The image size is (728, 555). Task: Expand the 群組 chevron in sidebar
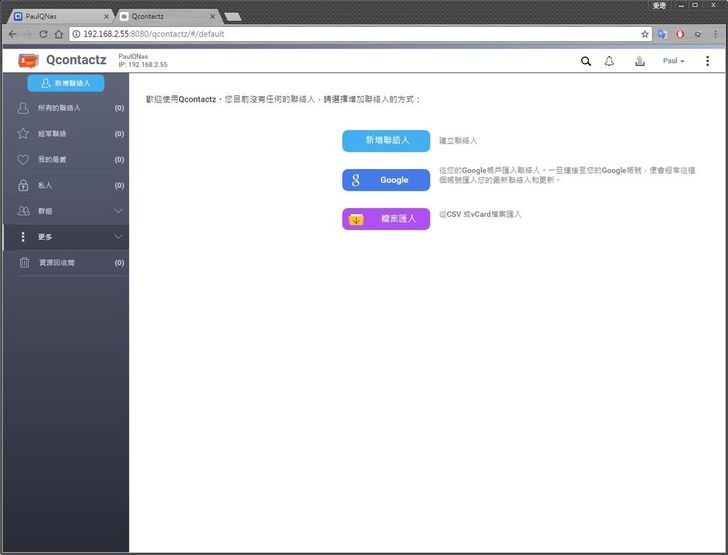118,211
